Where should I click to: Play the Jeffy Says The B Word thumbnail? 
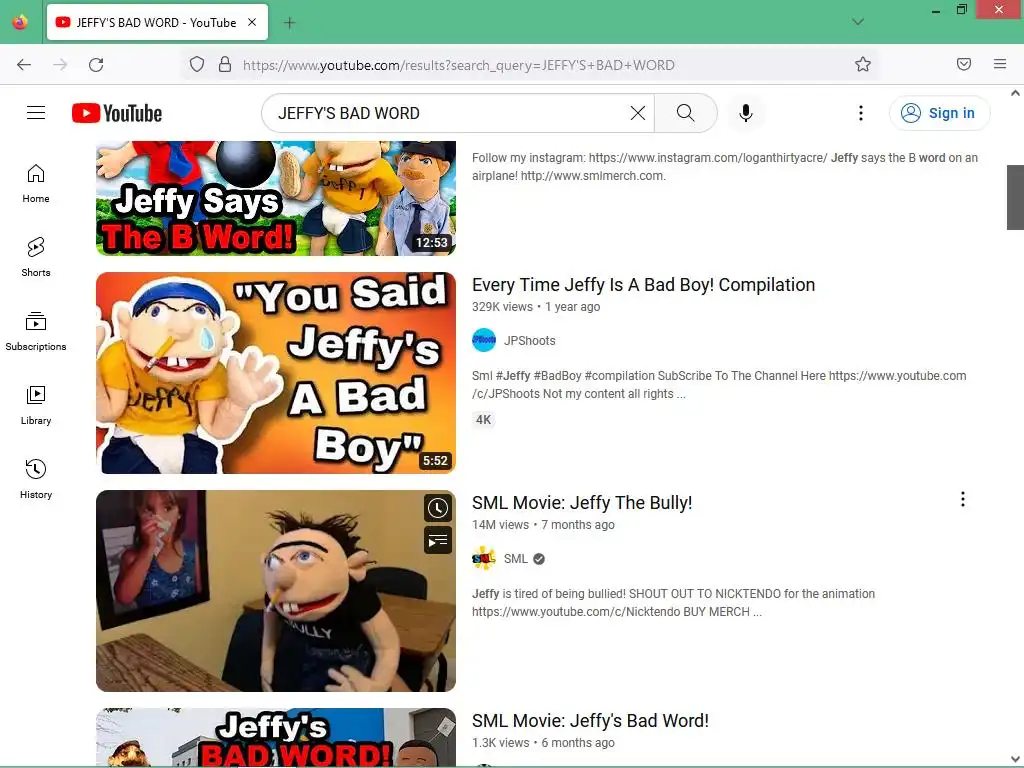276,198
